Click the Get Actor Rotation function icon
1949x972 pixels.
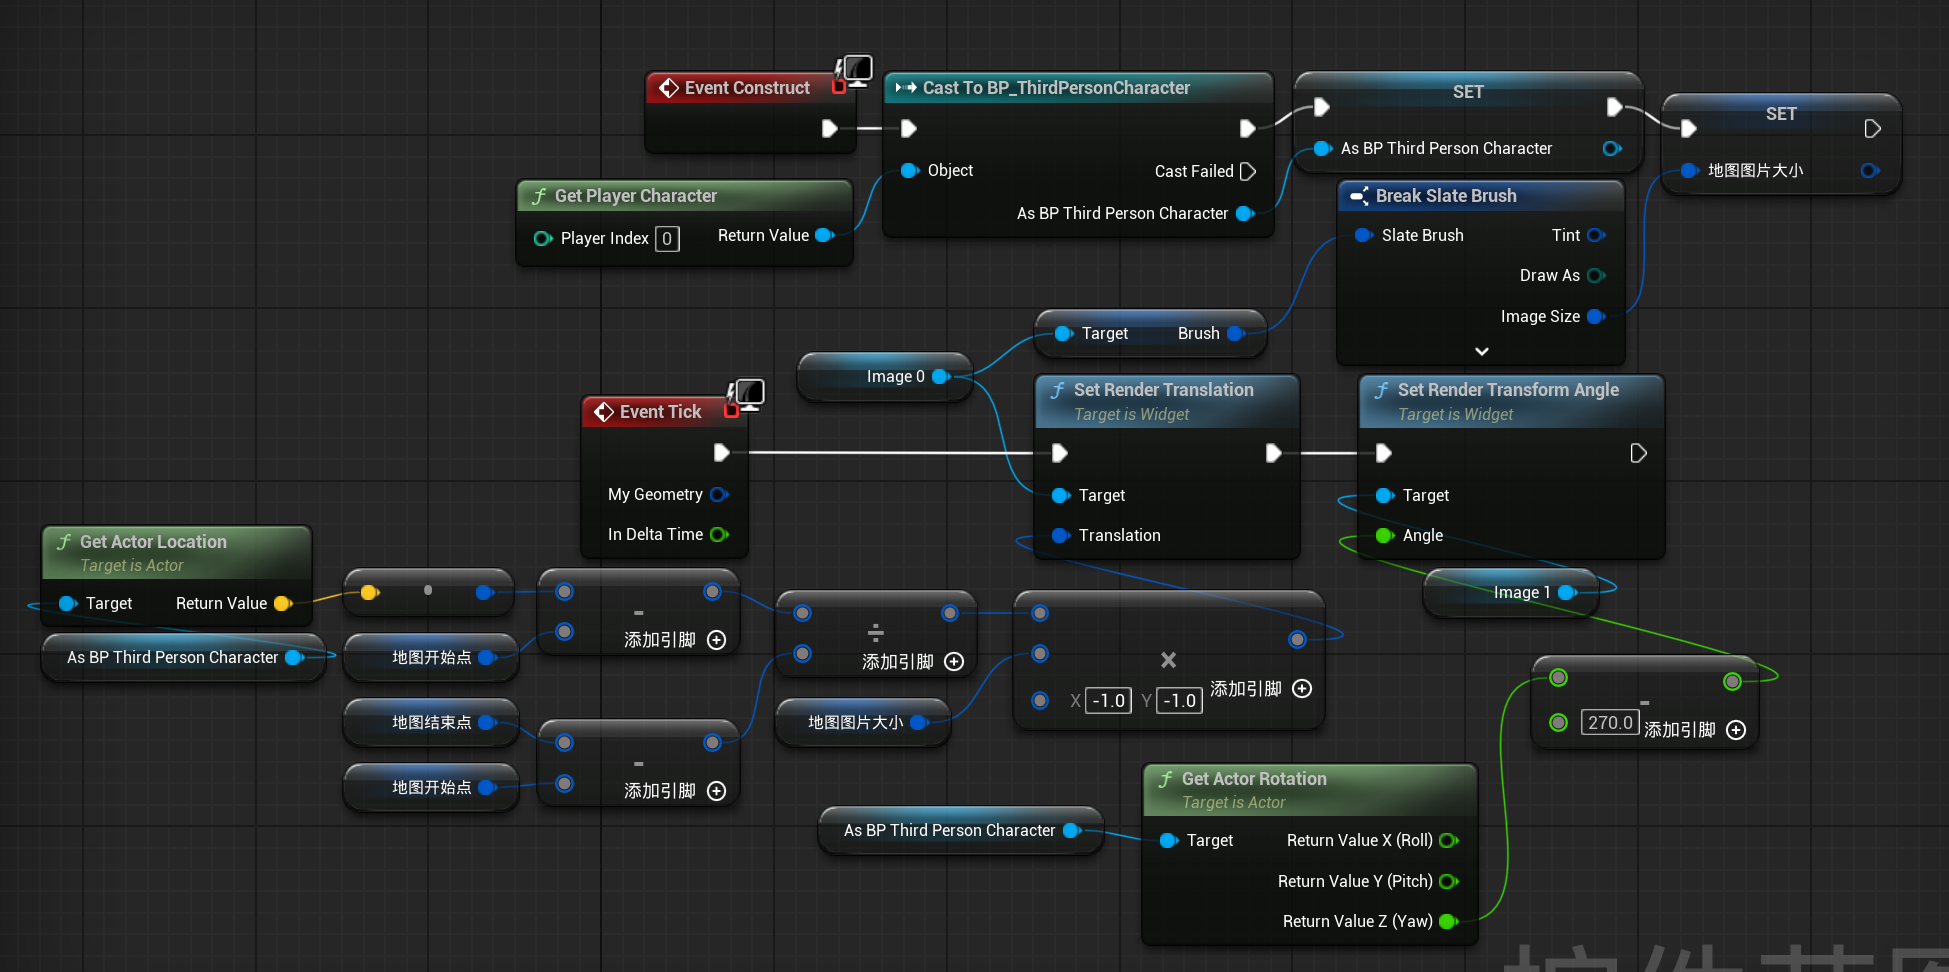(x=1165, y=779)
